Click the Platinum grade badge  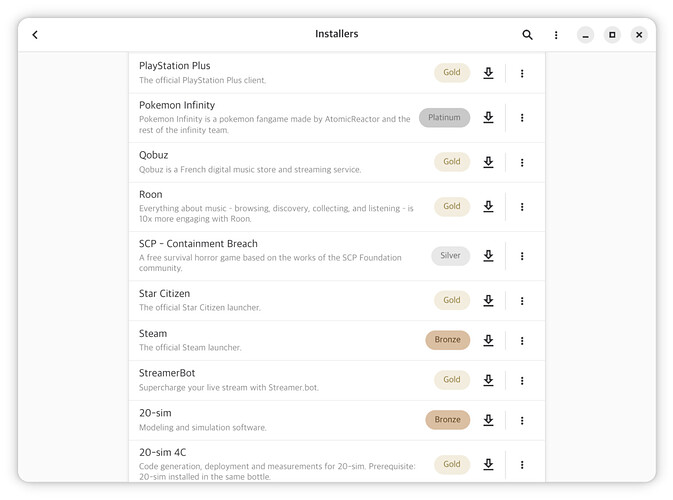444,118
